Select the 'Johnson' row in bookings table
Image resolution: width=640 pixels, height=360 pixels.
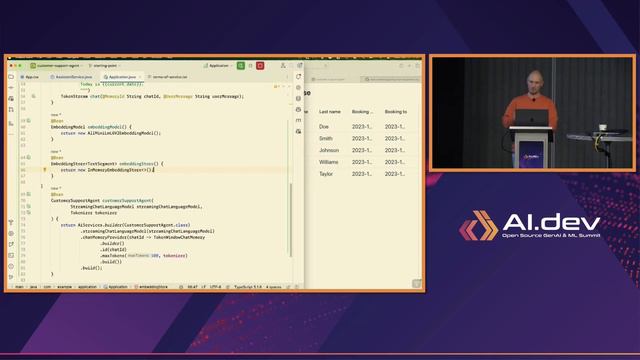(363, 150)
